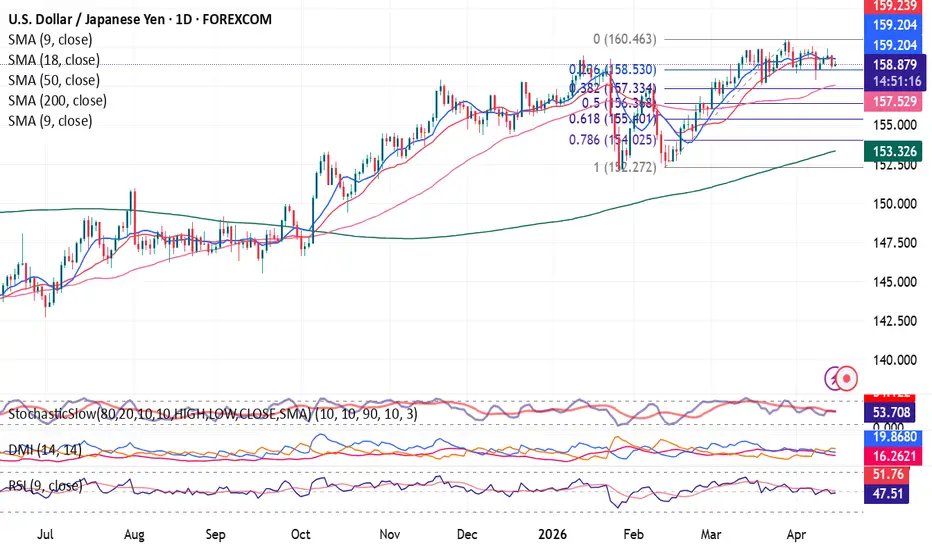Screen dimensions: 932x550
Task: Click the Nov label on the time axis
Action: (x=389, y=534)
